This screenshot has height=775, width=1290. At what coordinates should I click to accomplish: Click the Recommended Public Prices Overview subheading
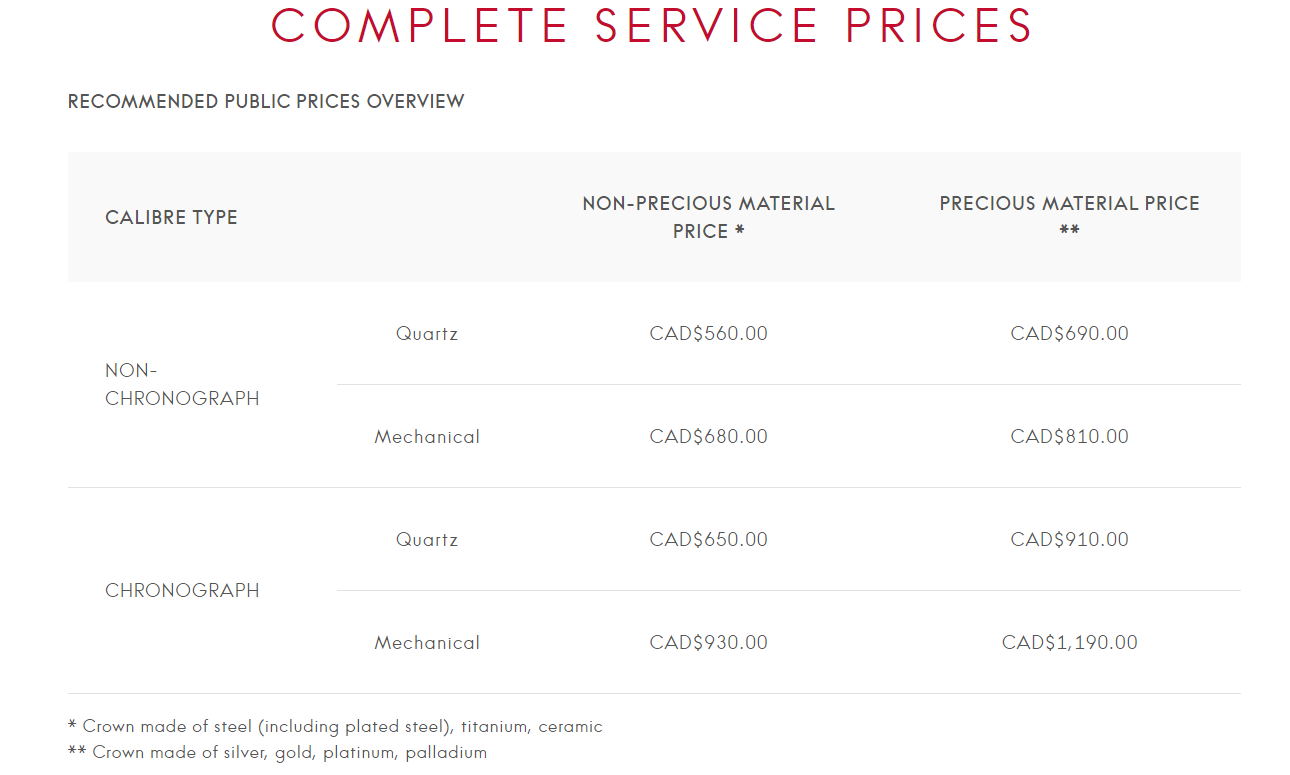266,101
